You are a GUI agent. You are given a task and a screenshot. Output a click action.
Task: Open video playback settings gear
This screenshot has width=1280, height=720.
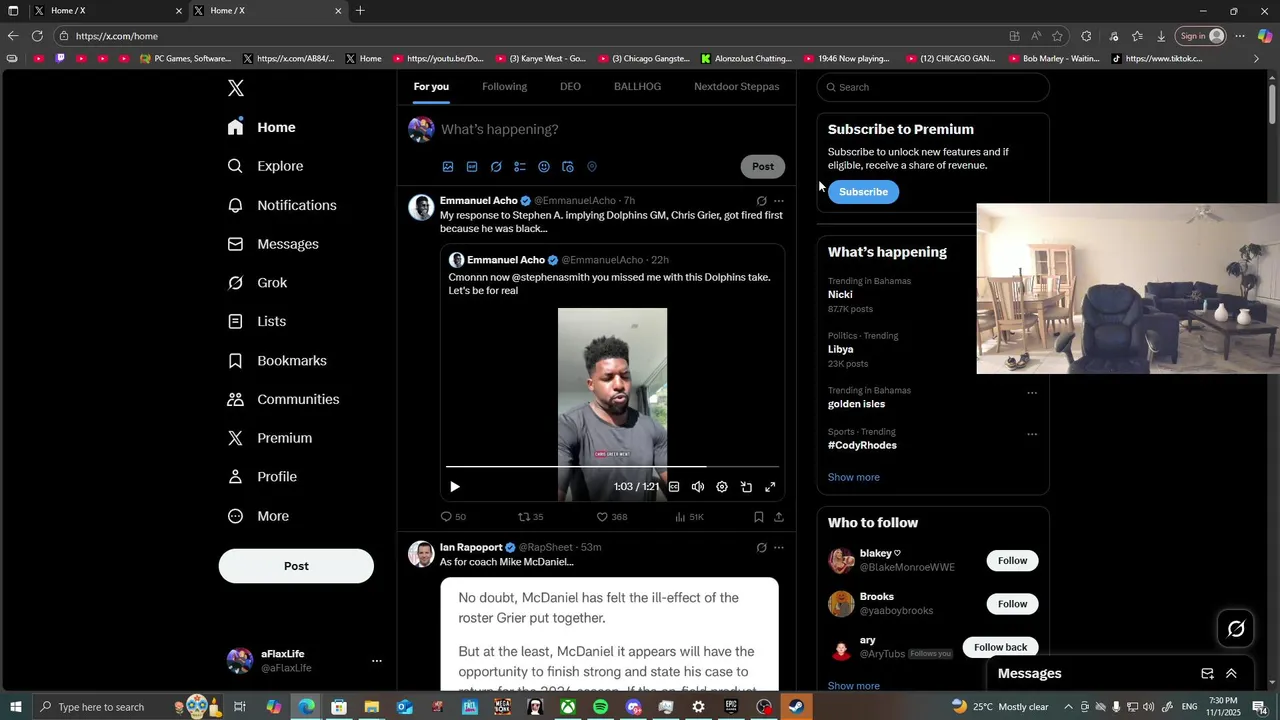(x=722, y=487)
